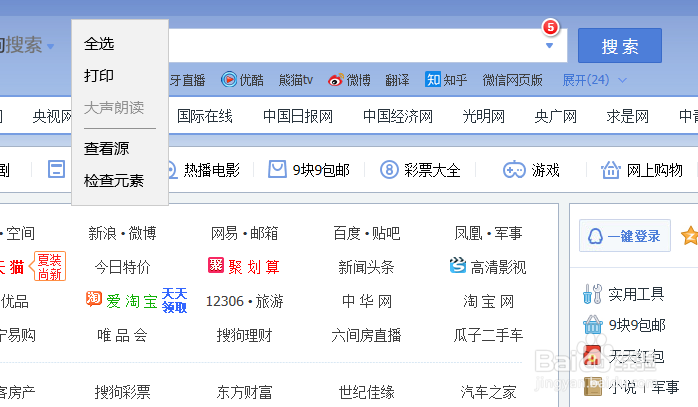Click the 彩票大全 number 8 icon
698x407 pixels.
click(x=389, y=170)
